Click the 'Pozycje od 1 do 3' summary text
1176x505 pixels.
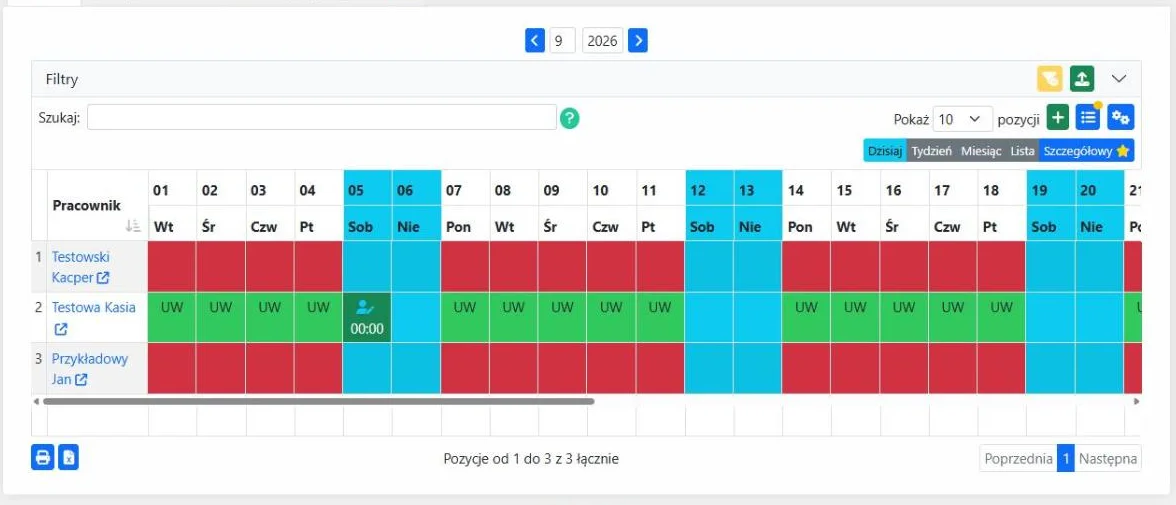[x=531, y=458]
